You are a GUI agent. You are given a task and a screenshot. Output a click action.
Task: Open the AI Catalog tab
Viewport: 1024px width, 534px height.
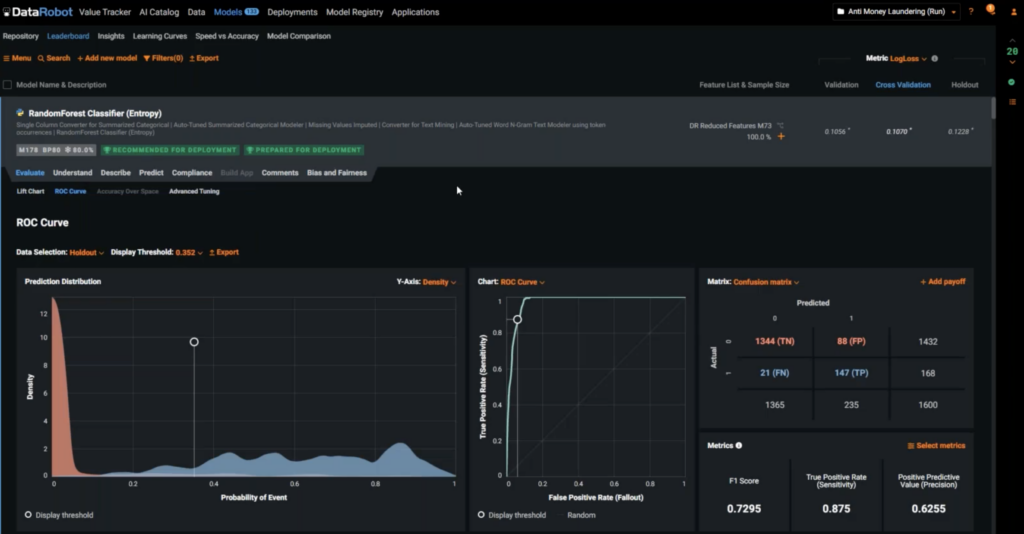(x=159, y=12)
